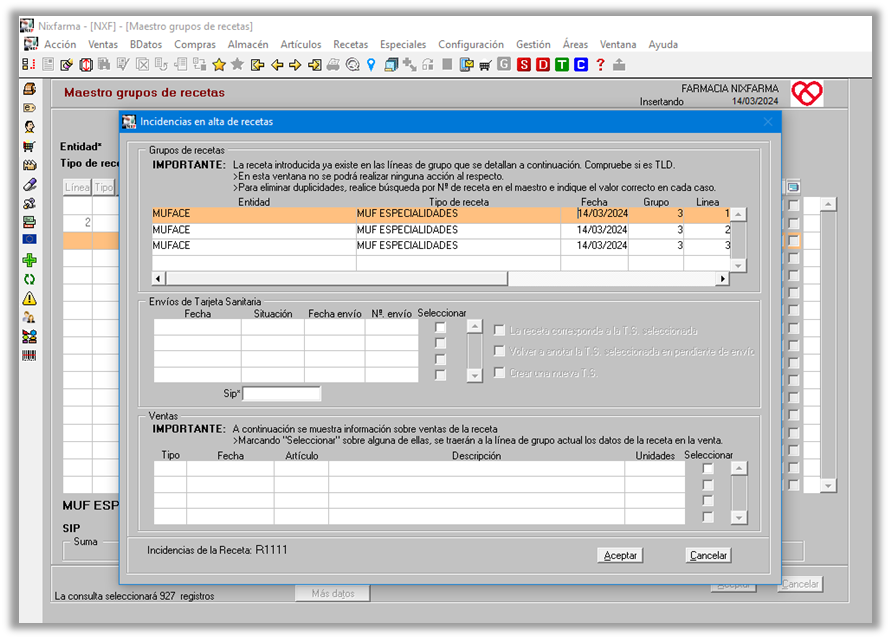The image size is (890, 639).
Task: Open the Ayuda menu
Action: 663,44
